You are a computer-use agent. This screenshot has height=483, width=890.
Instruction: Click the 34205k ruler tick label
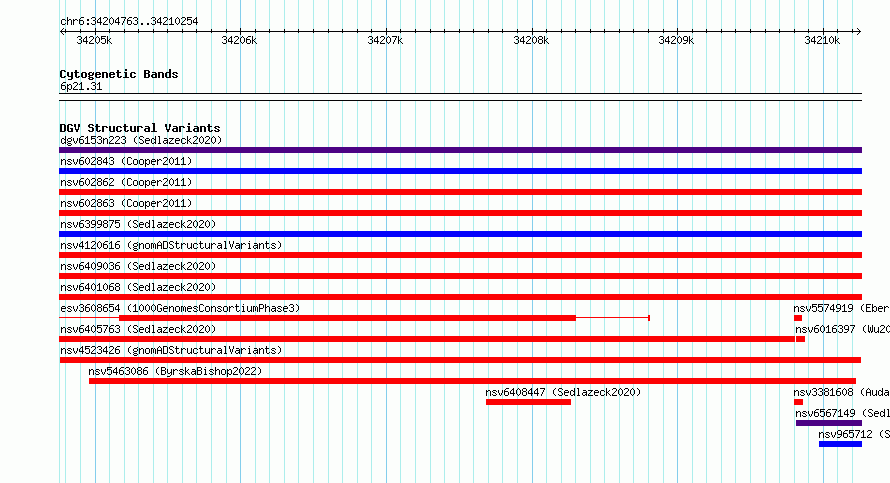pyautogui.click(x=94, y=40)
